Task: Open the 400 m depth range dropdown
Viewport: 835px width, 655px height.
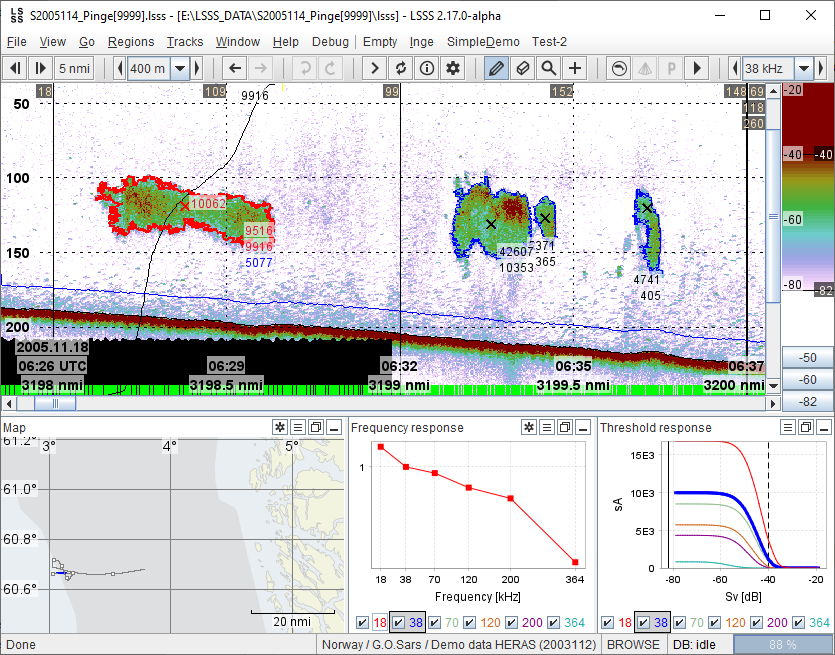Action: point(180,68)
